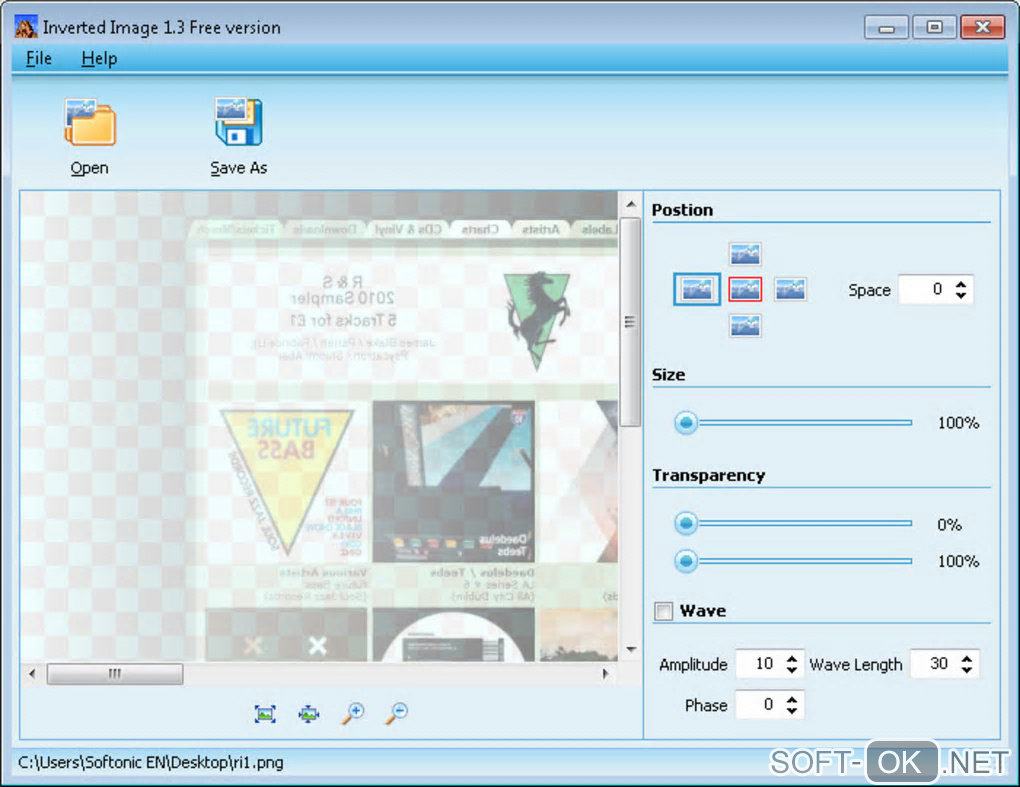Click the Size slider handle
The image size is (1020, 787).
click(x=686, y=423)
